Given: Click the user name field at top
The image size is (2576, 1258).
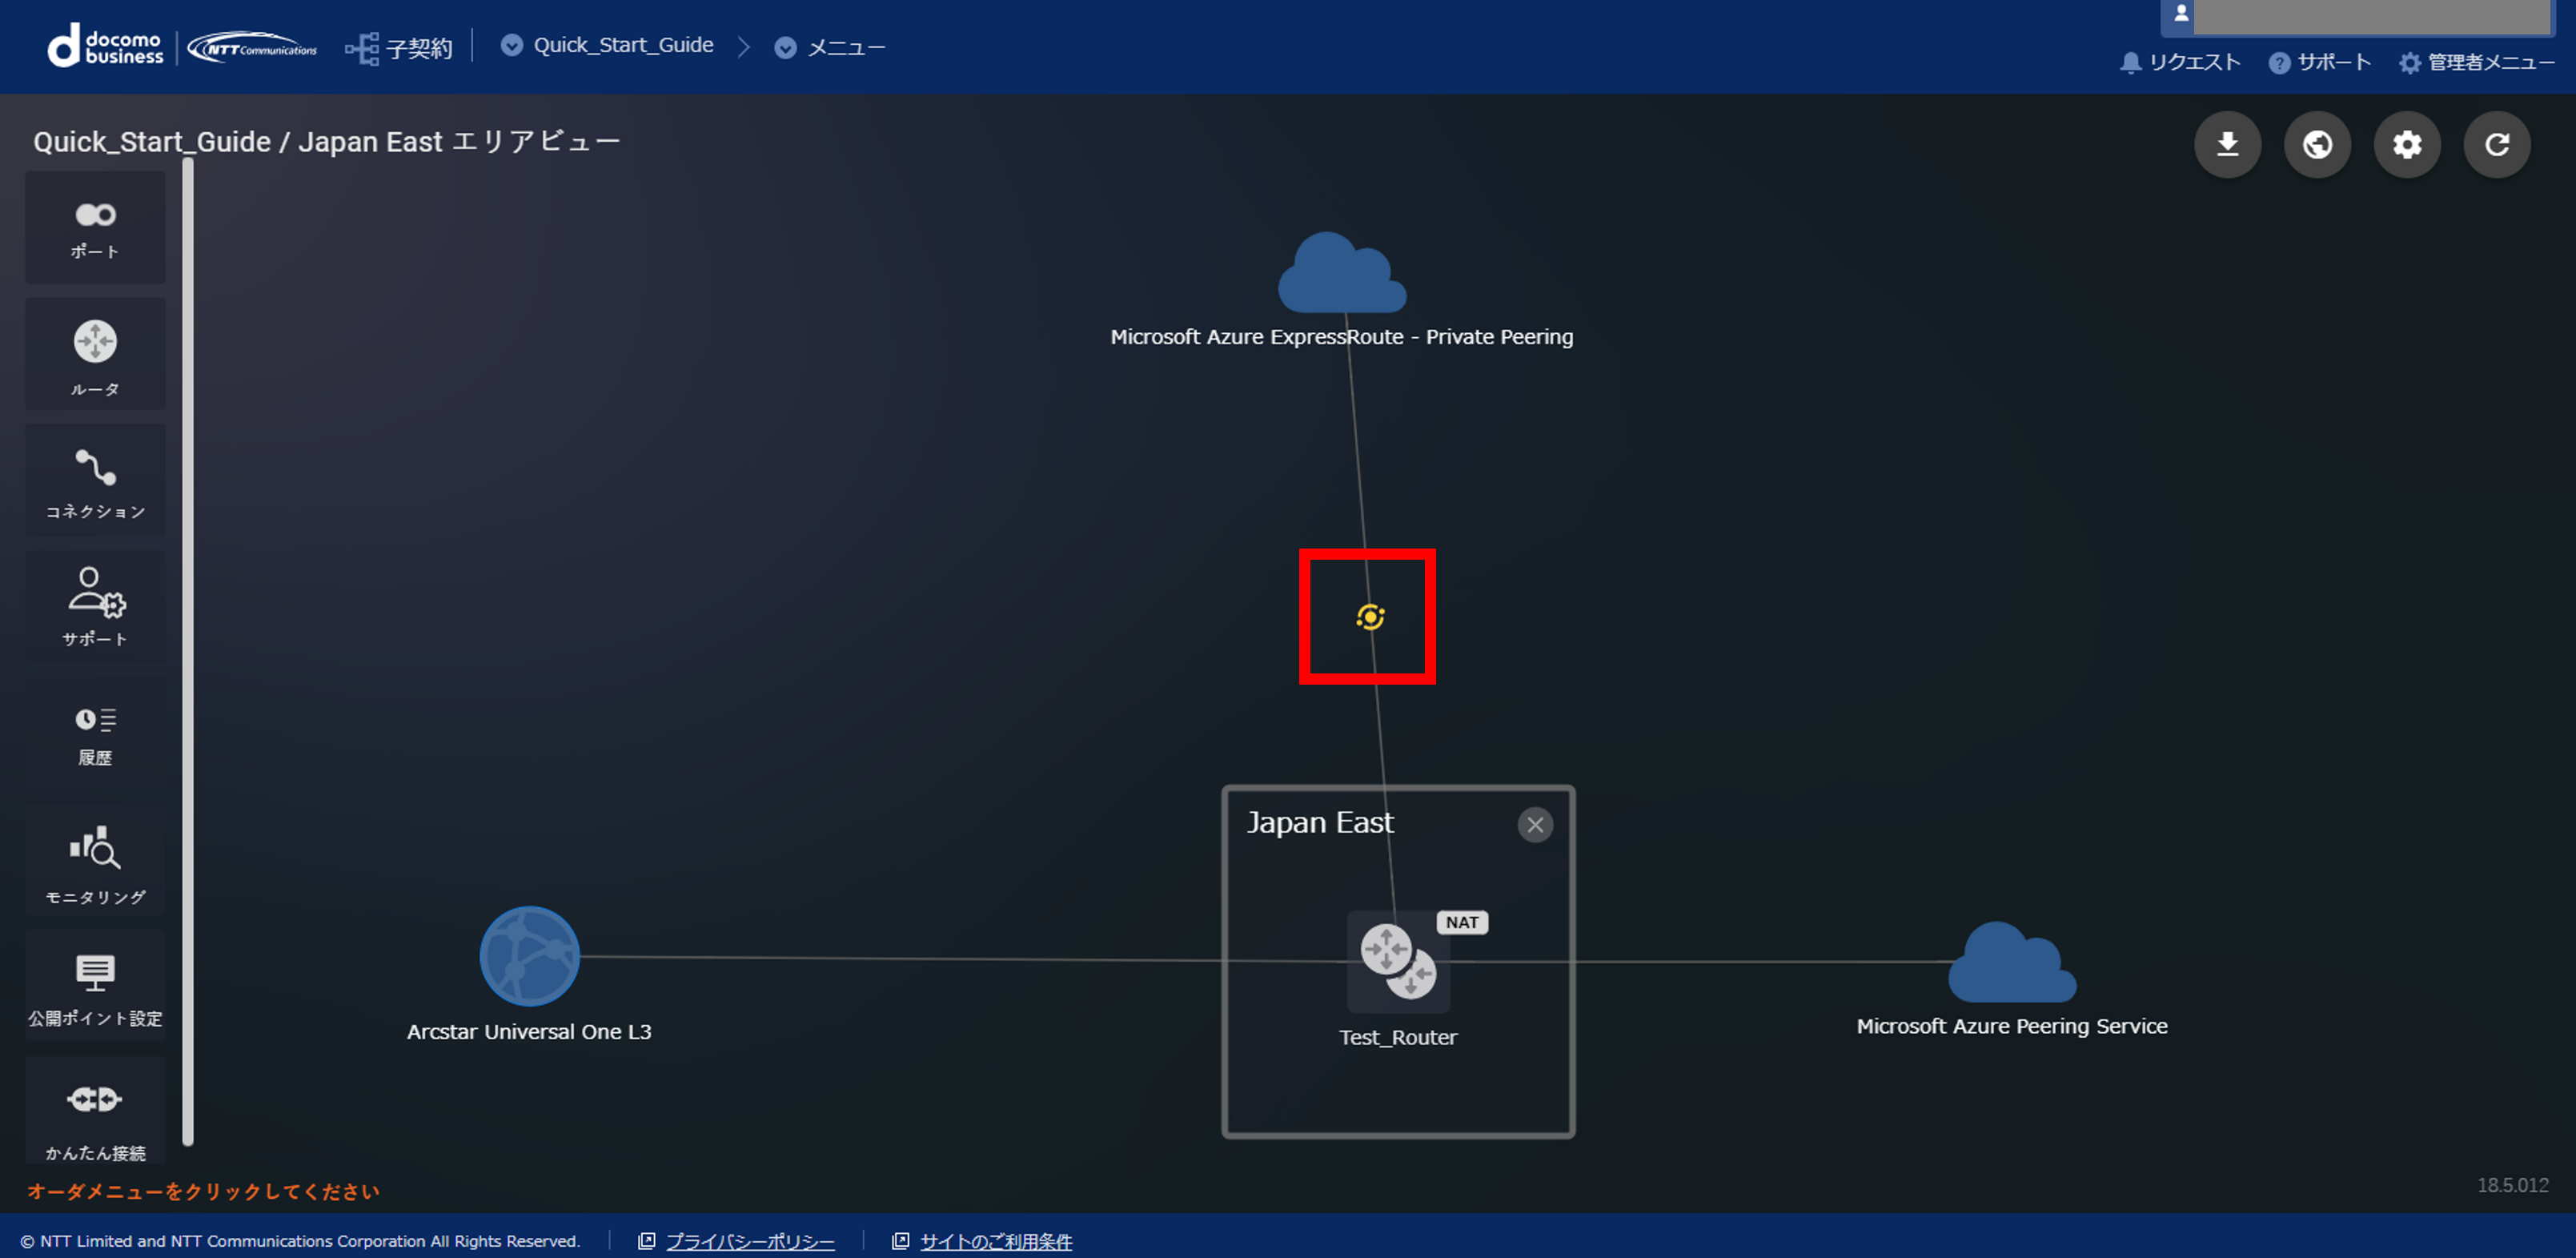Looking at the screenshot, I should [x=2372, y=16].
